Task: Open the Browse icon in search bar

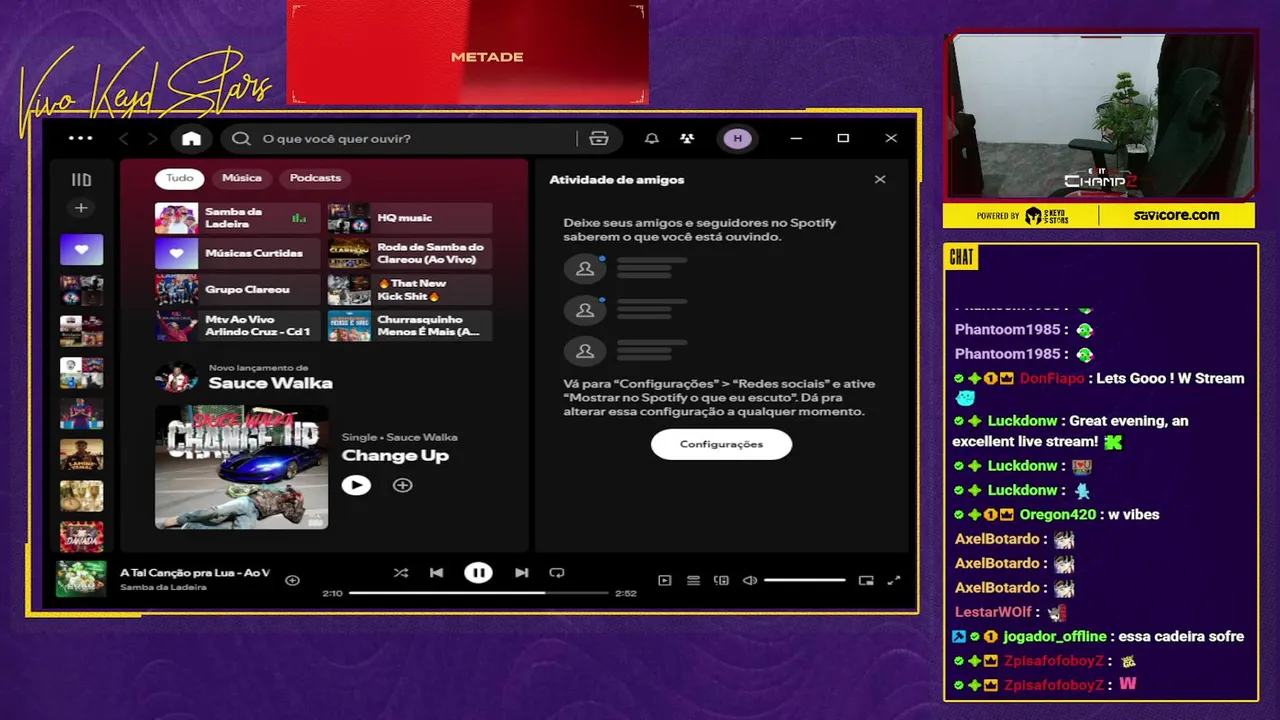Action: (599, 139)
